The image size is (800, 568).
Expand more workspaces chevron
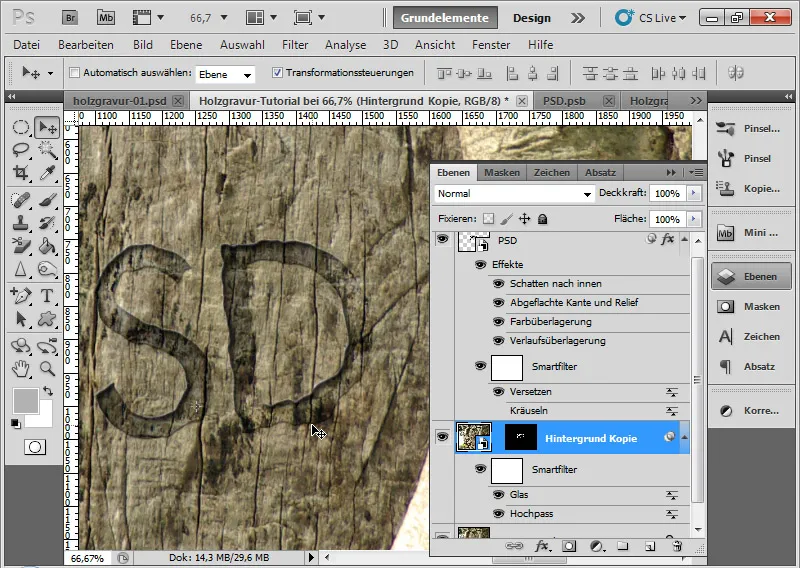[x=578, y=18]
